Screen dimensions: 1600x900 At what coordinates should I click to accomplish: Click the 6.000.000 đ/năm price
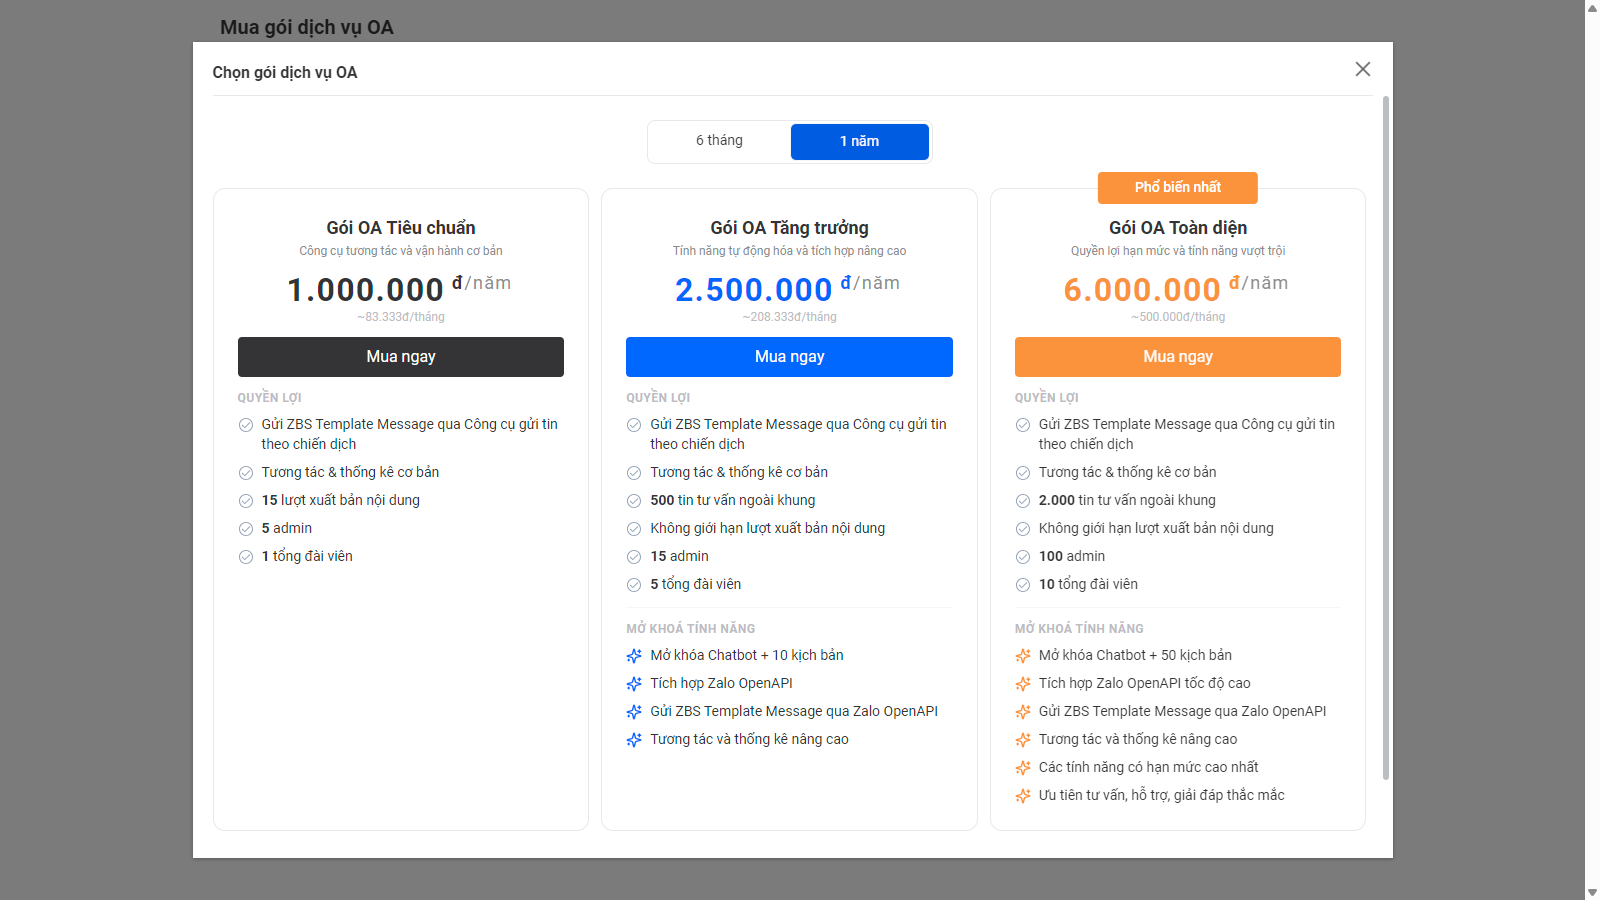coord(1176,289)
